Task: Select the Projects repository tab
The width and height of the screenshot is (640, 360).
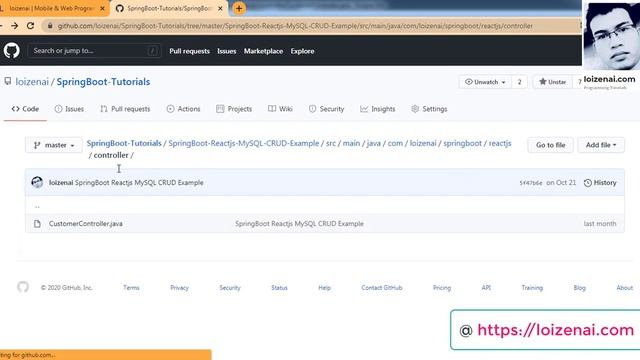Action: pyautogui.click(x=234, y=109)
